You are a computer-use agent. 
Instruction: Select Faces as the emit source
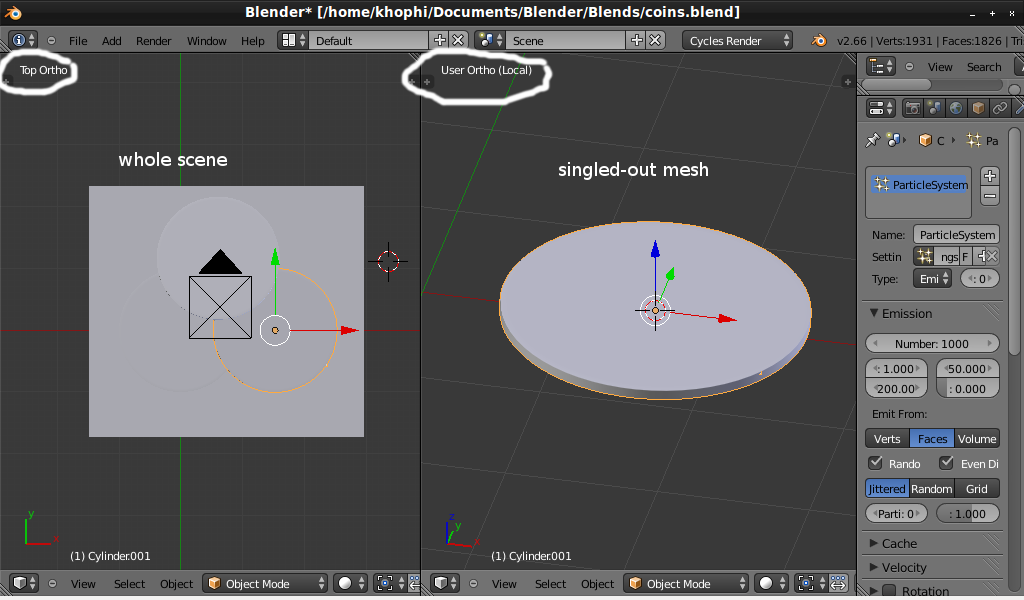click(x=932, y=438)
